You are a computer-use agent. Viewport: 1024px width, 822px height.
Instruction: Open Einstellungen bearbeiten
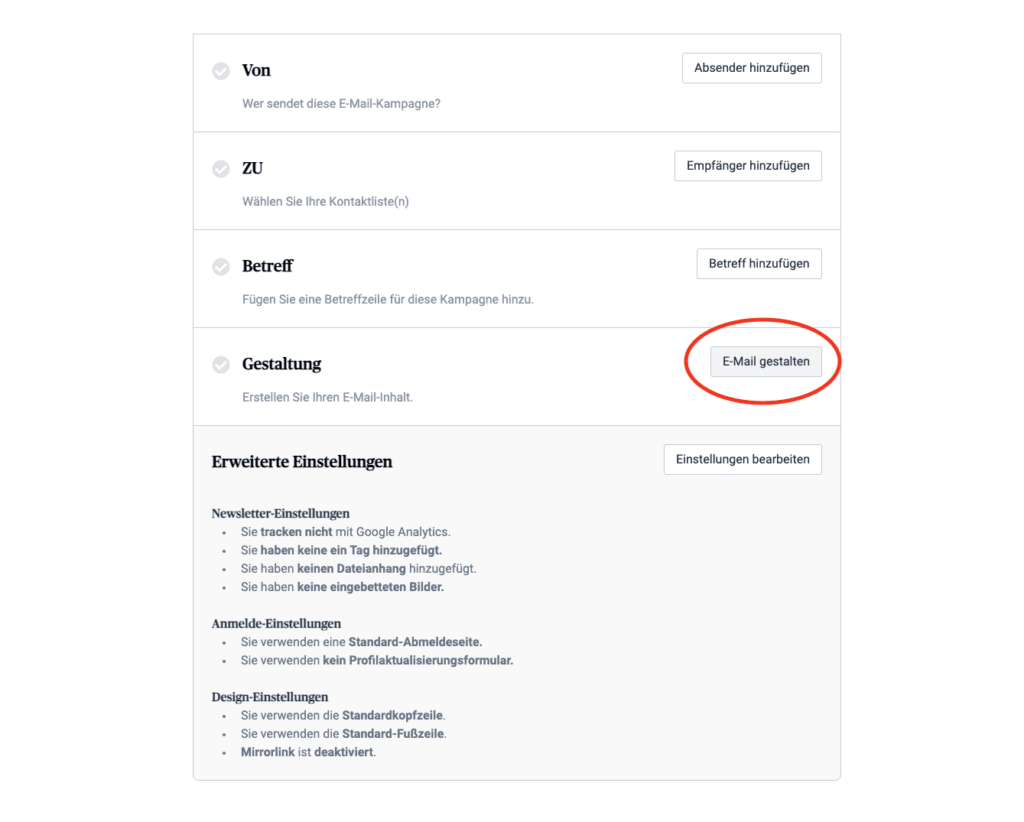(x=743, y=460)
